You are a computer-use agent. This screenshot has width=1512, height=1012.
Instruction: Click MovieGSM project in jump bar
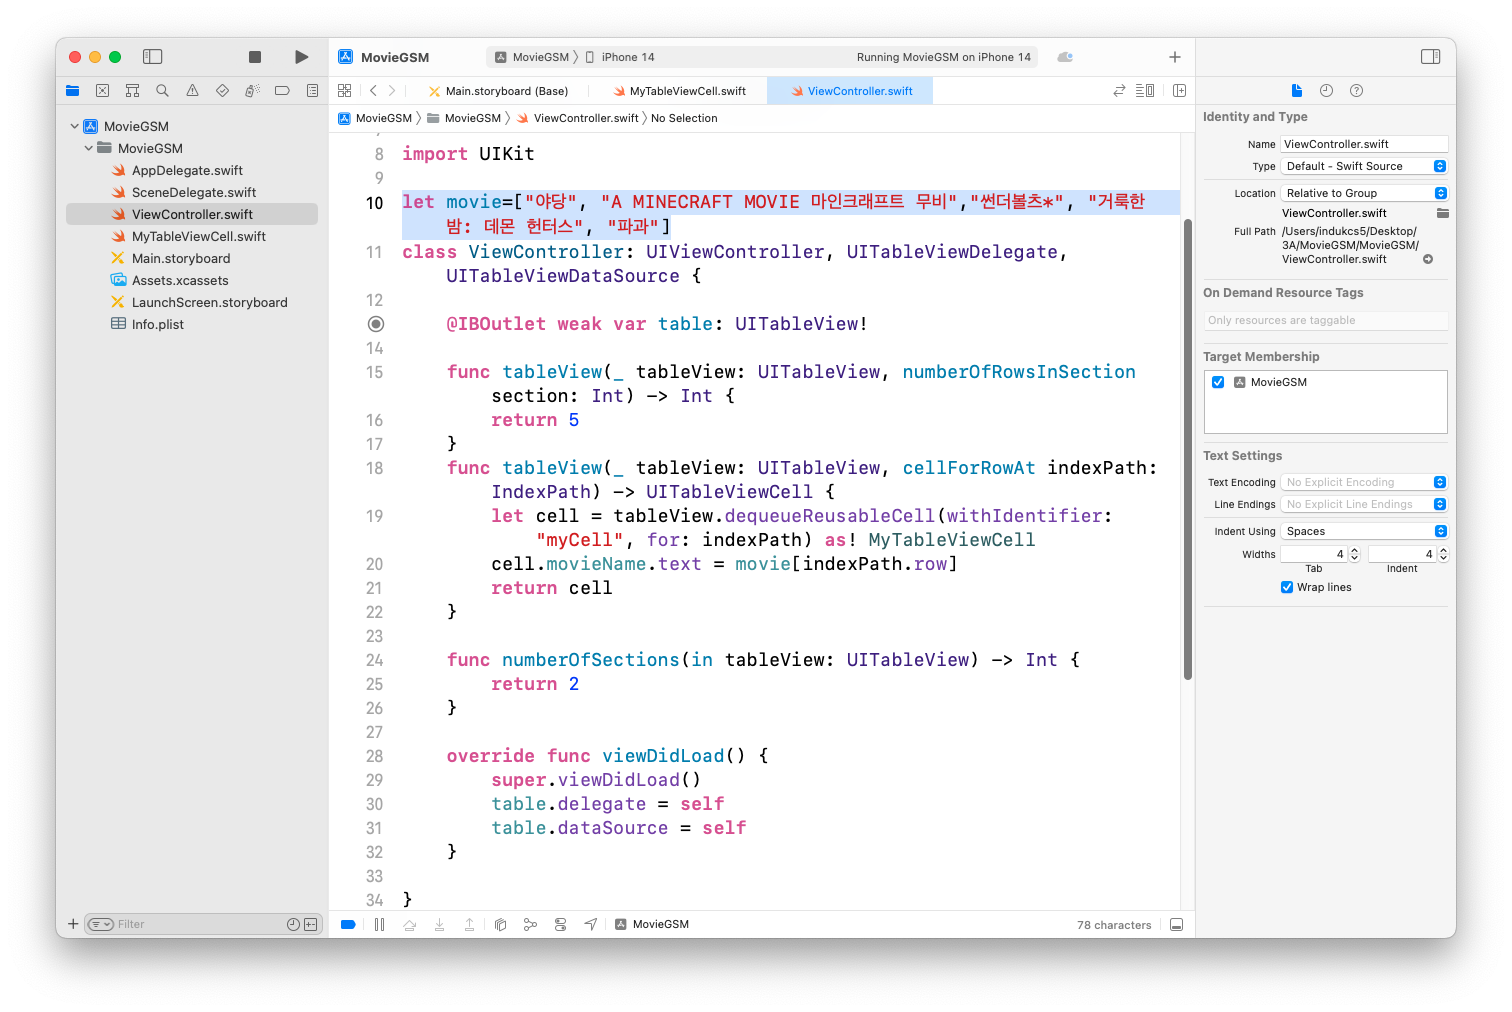375,118
